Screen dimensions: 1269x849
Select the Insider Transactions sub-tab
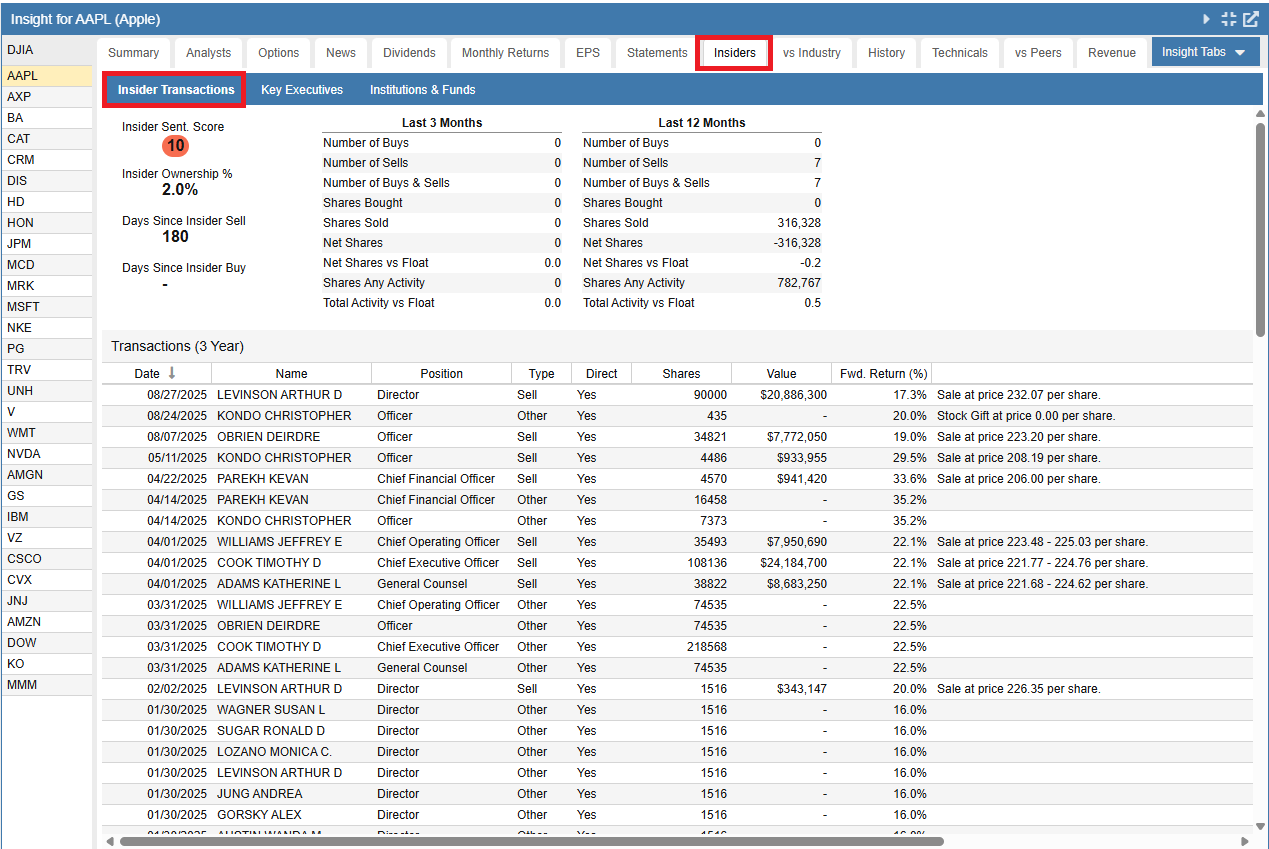coord(176,90)
